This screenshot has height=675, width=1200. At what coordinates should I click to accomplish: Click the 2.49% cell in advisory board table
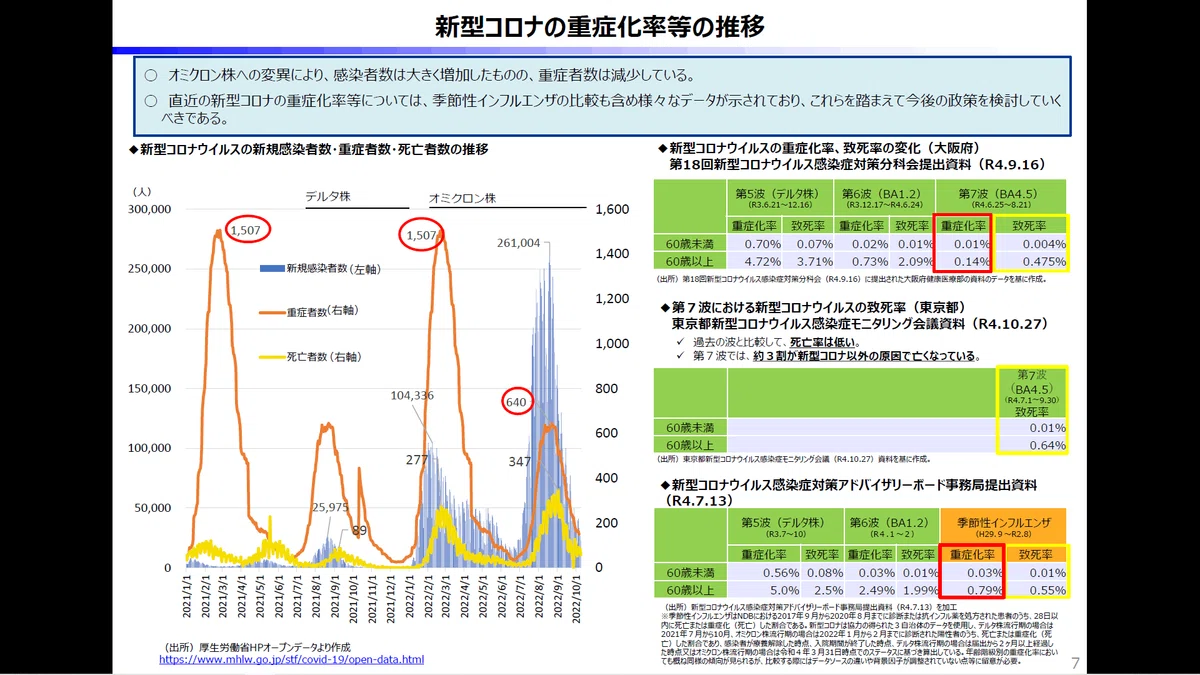(870, 590)
